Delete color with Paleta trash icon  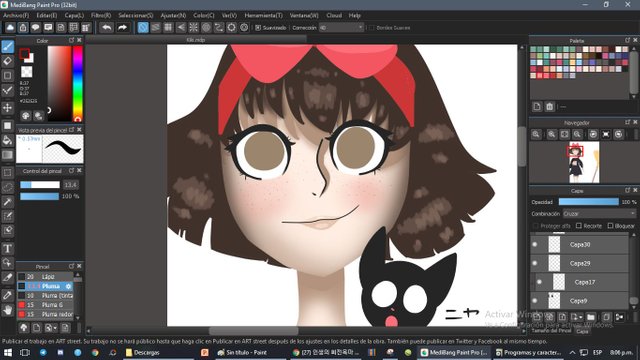pyautogui.click(x=549, y=107)
